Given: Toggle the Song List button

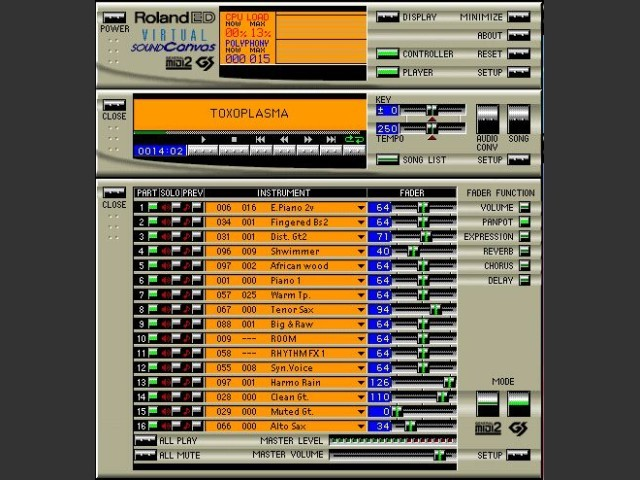Looking at the screenshot, I should [x=387, y=160].
